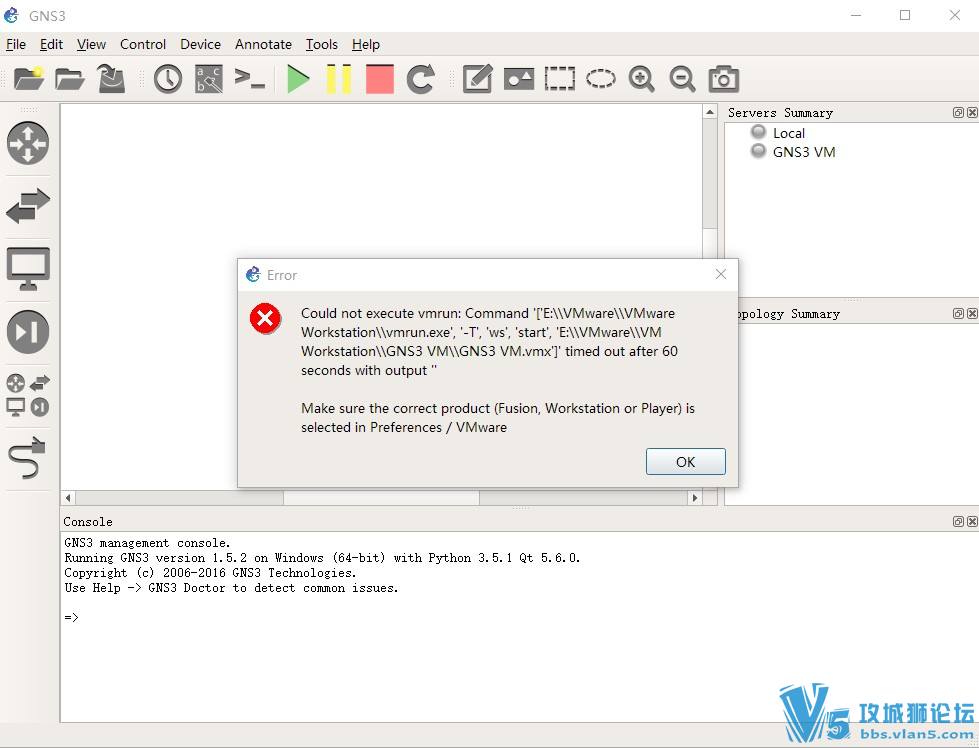The height and width of the screenshot is (748, 979).
Task: Float the Servers Summary panel
Action: coord(958,113)
